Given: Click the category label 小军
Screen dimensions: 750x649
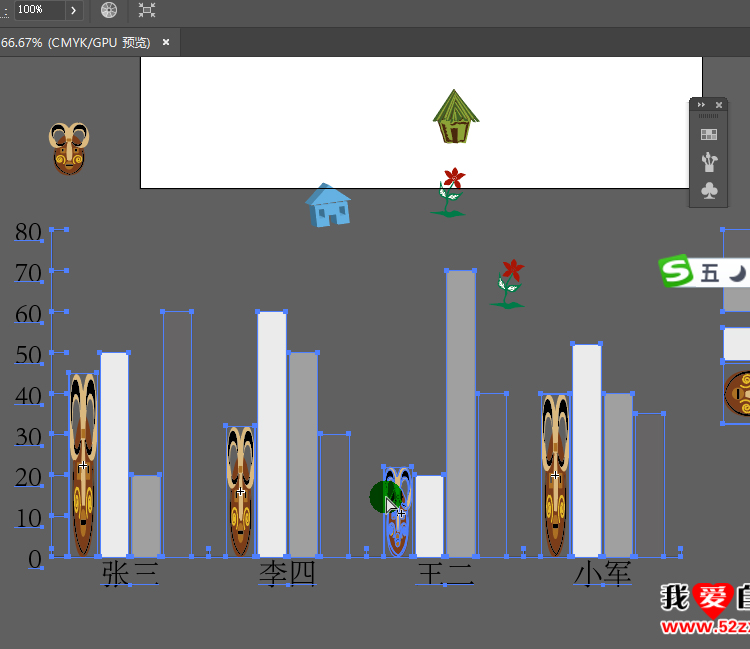Looking at the screenshot, I should click(602, 573).
